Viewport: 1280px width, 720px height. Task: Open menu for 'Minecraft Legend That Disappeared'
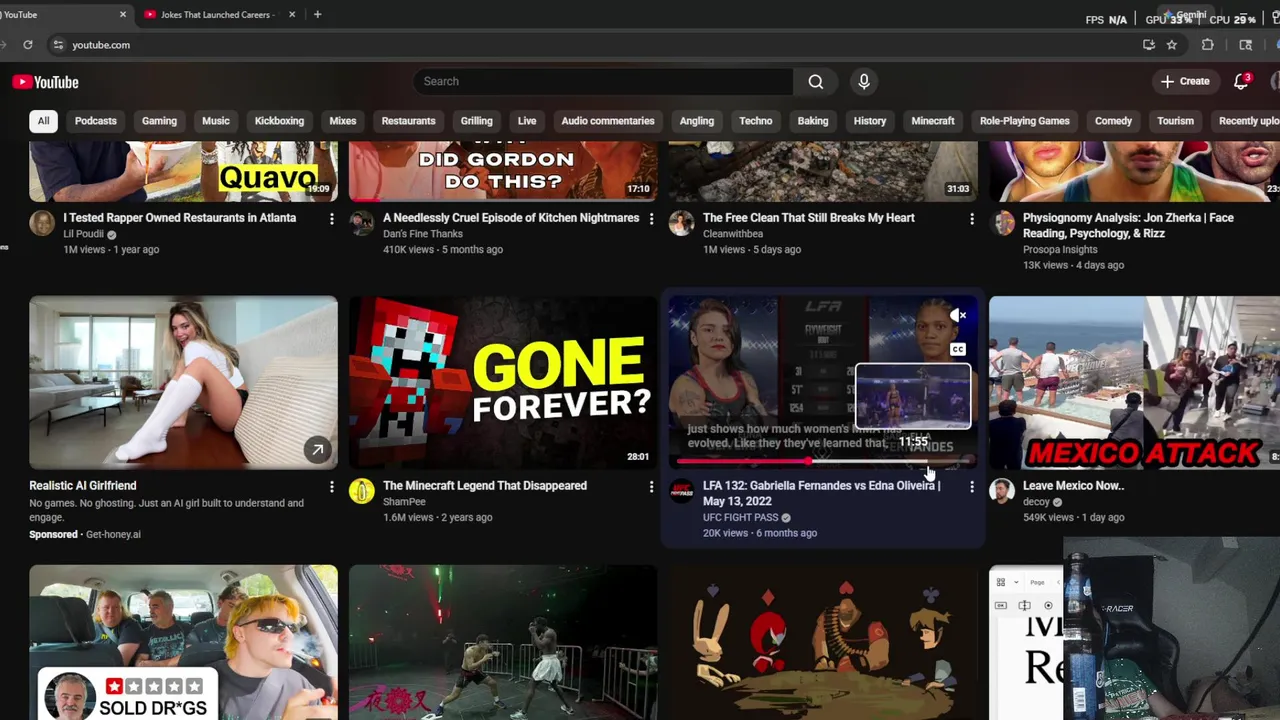pyautogui.click(x=652, y=486)
